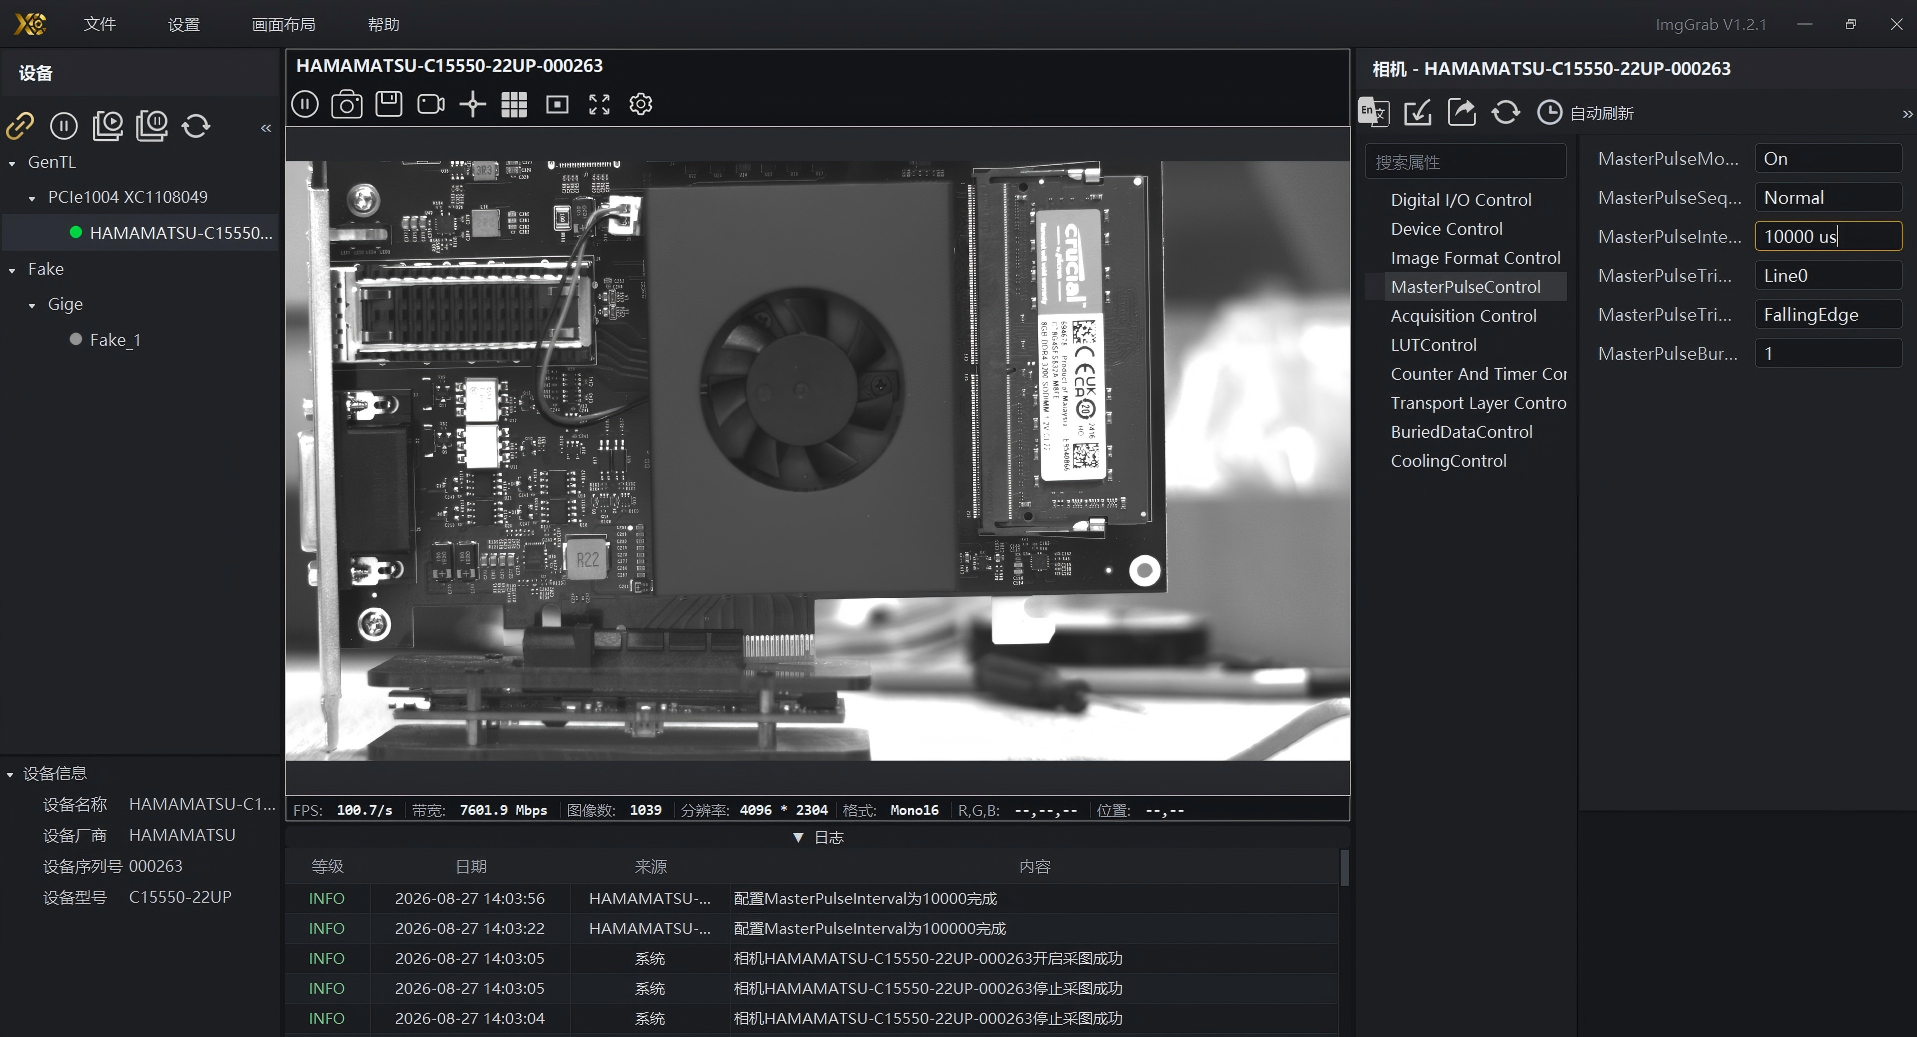Viewport: 1917px width, 1037px height.
Task: Open MasterPulseMode dropdown showing On
Action: pyautogui.click(x=1828, y=159)
